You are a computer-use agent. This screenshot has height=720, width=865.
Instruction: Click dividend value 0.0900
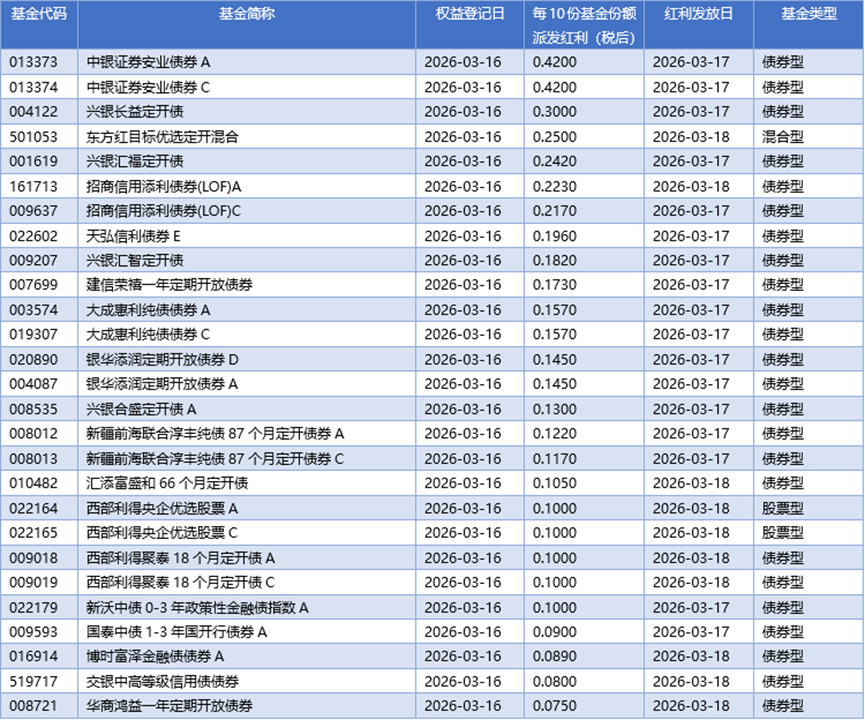pyautogui.click(x=554, y=632)
